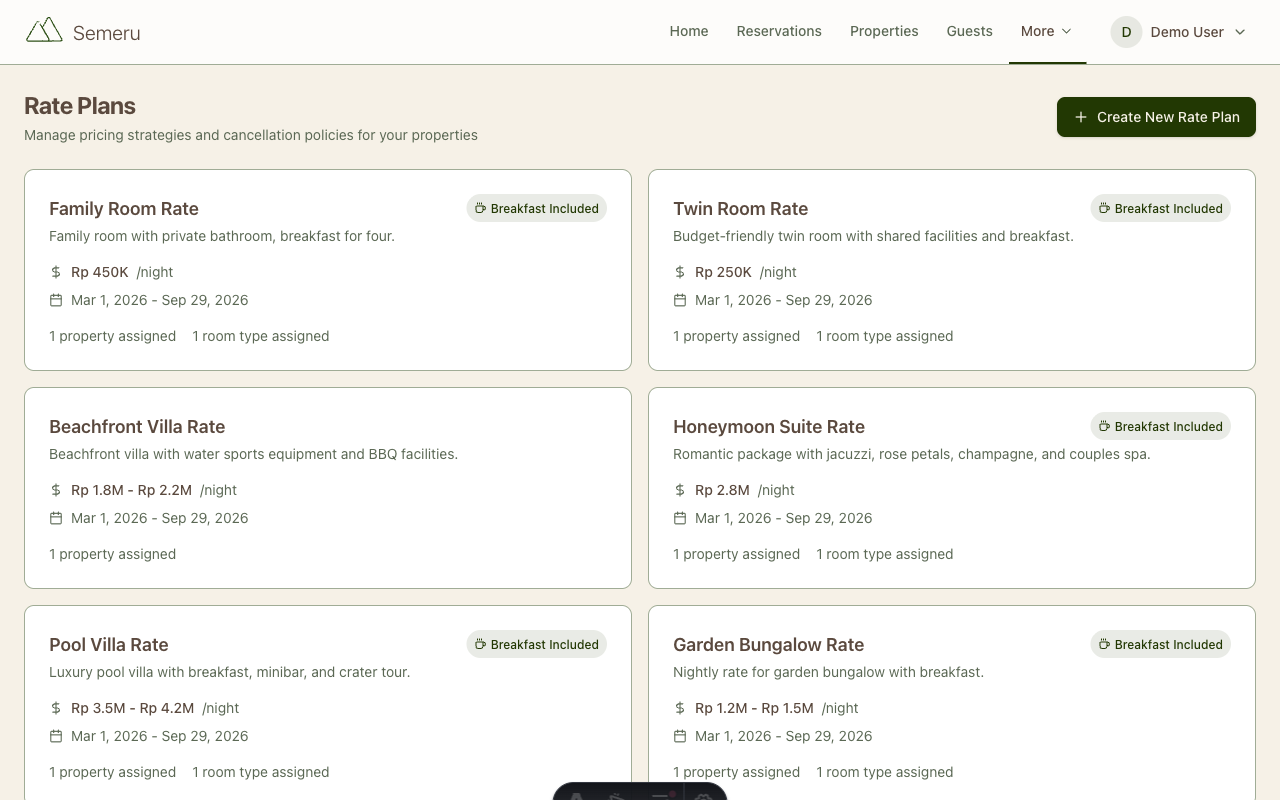
Task: Click the Rate Plans page heading
Action: (80, 106)
